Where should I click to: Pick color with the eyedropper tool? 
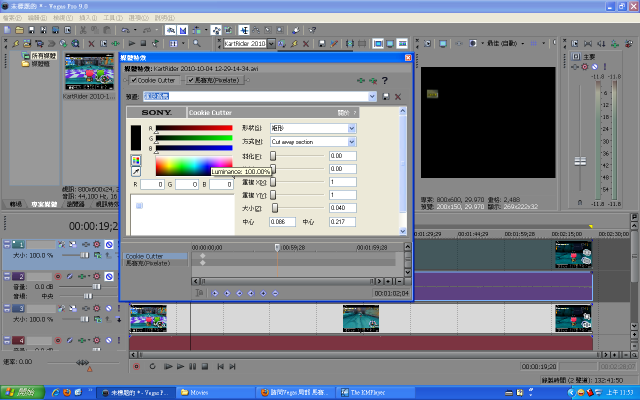(x=136, y=171)
